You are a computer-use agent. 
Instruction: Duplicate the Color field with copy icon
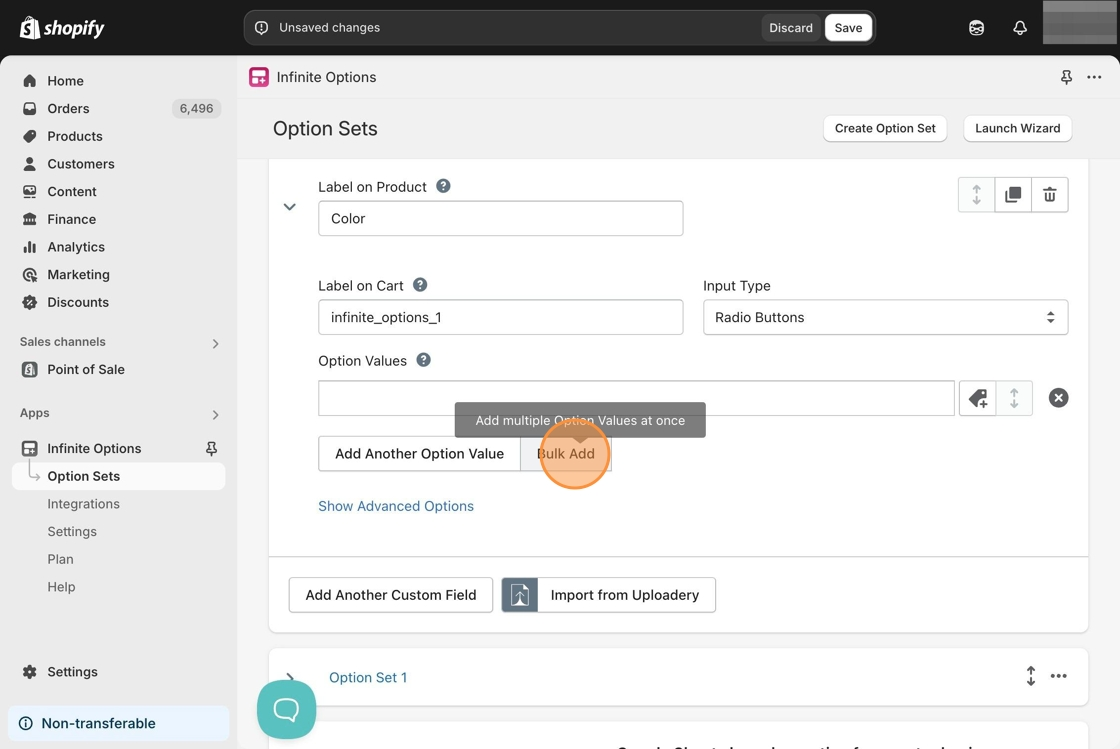1013,195
